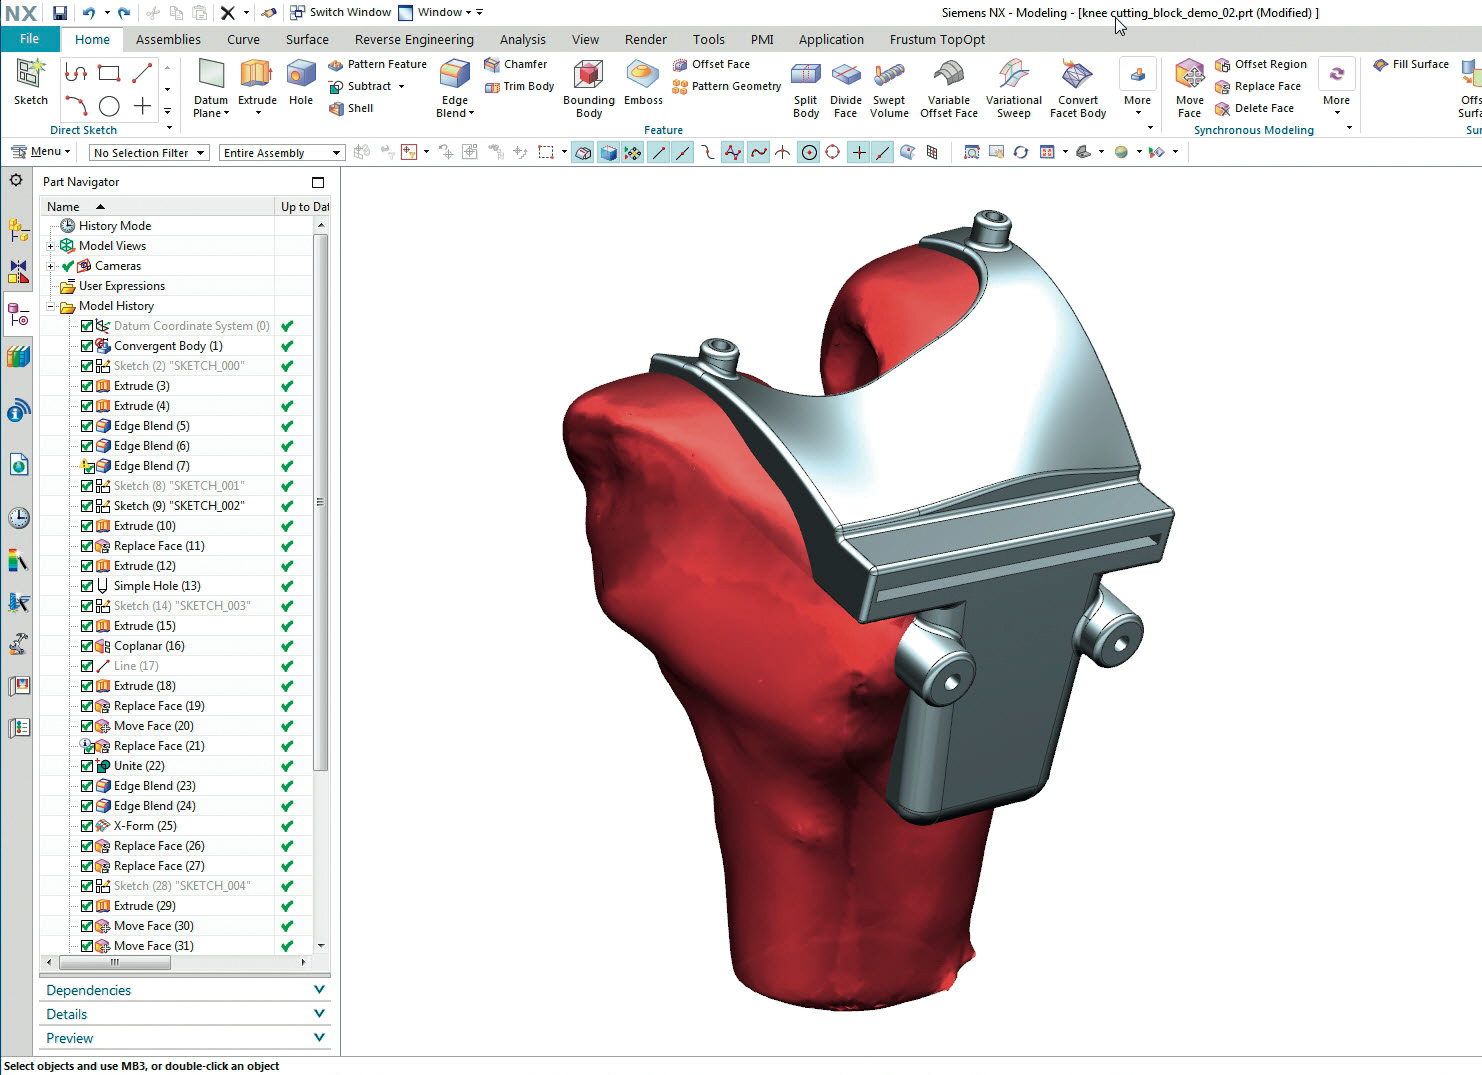1482x1075 pixels.
Task: Switch to the Assemblies ribbon tab
Action: [x=168, y=40]
